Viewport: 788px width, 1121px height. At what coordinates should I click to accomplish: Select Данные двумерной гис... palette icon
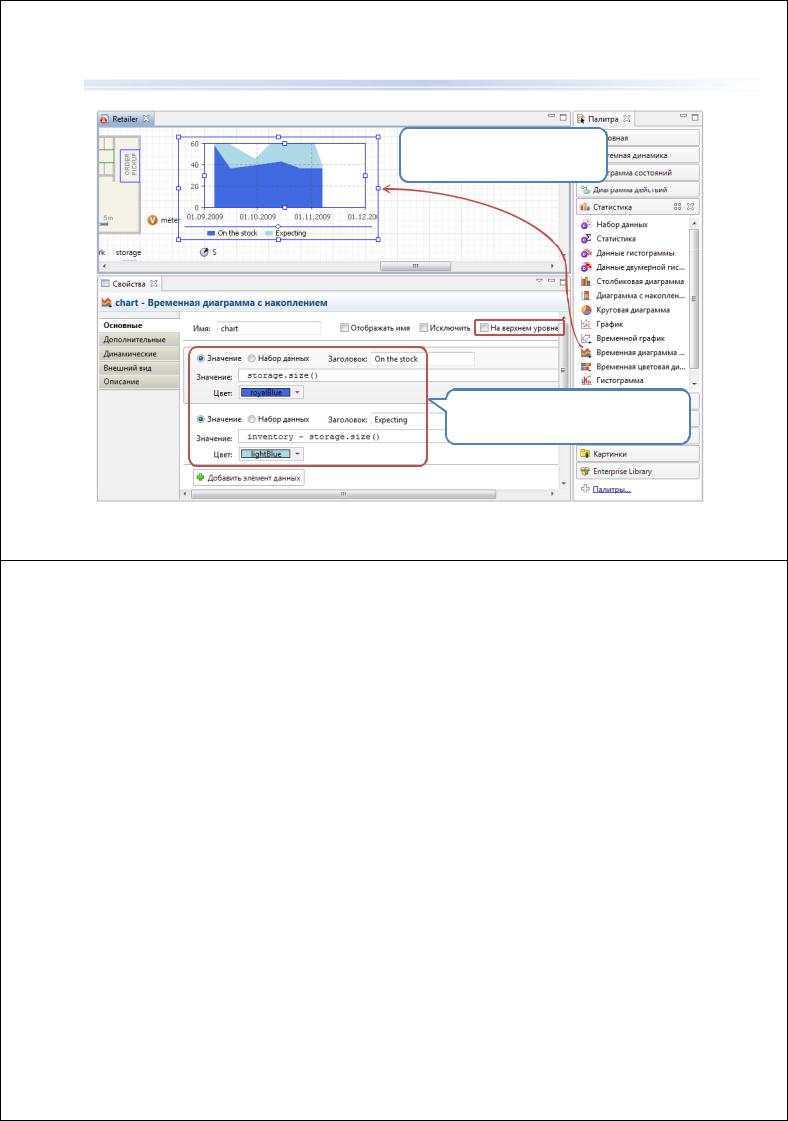click(x=586, y=267)
